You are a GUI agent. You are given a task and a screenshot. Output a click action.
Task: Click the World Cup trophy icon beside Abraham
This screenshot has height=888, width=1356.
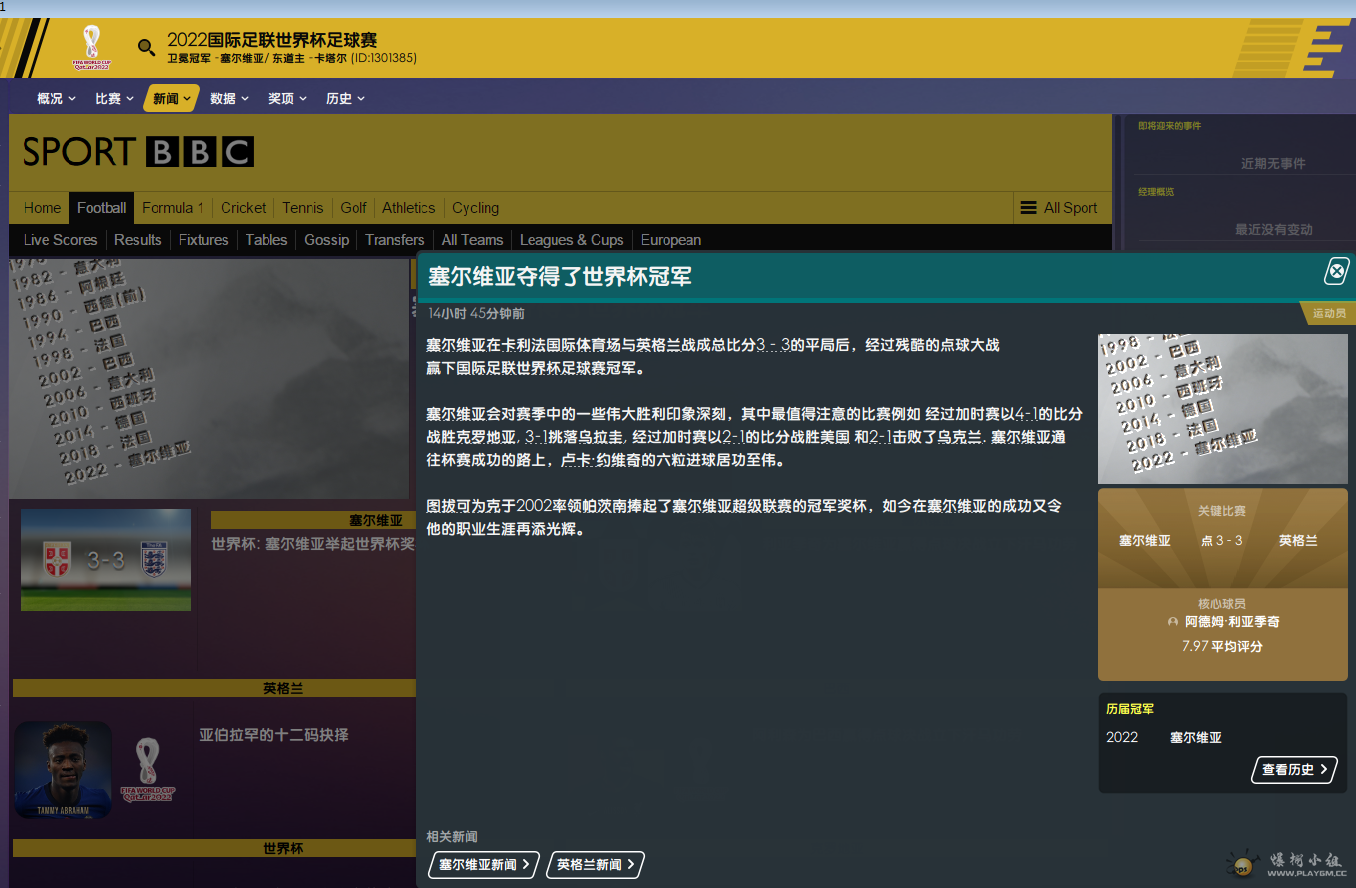pyautogui.click(x=147, y=769)
